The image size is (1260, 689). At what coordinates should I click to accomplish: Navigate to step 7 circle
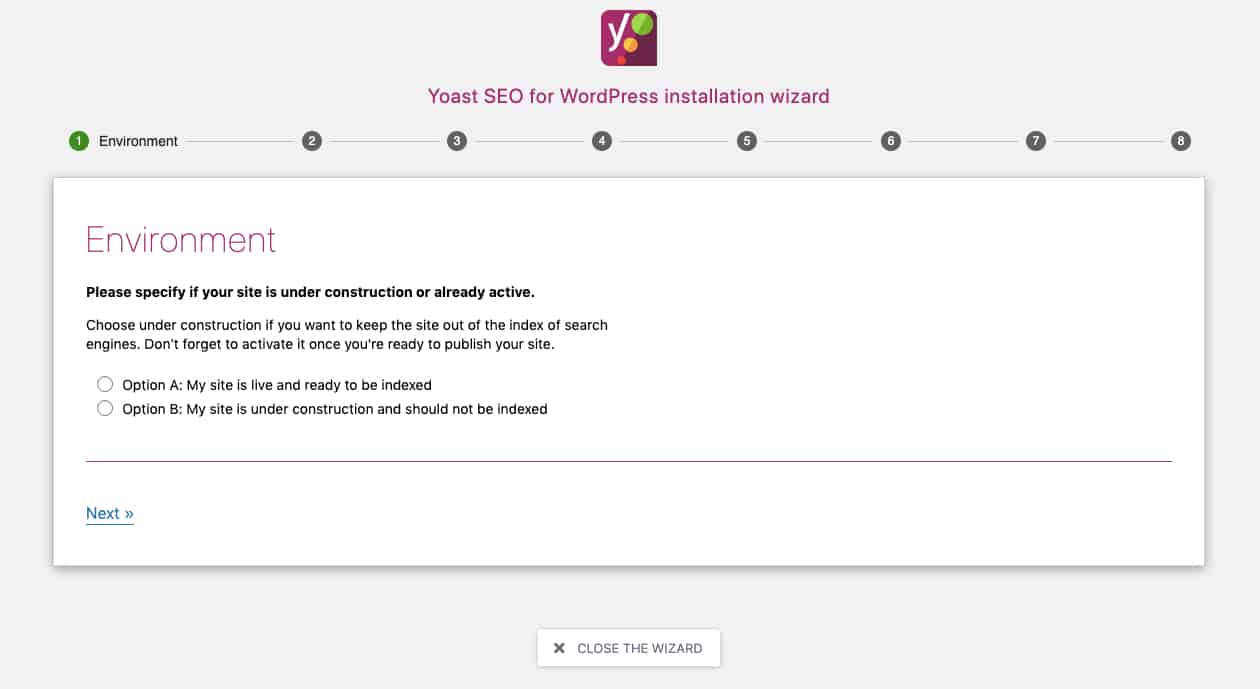point(1036,141)
